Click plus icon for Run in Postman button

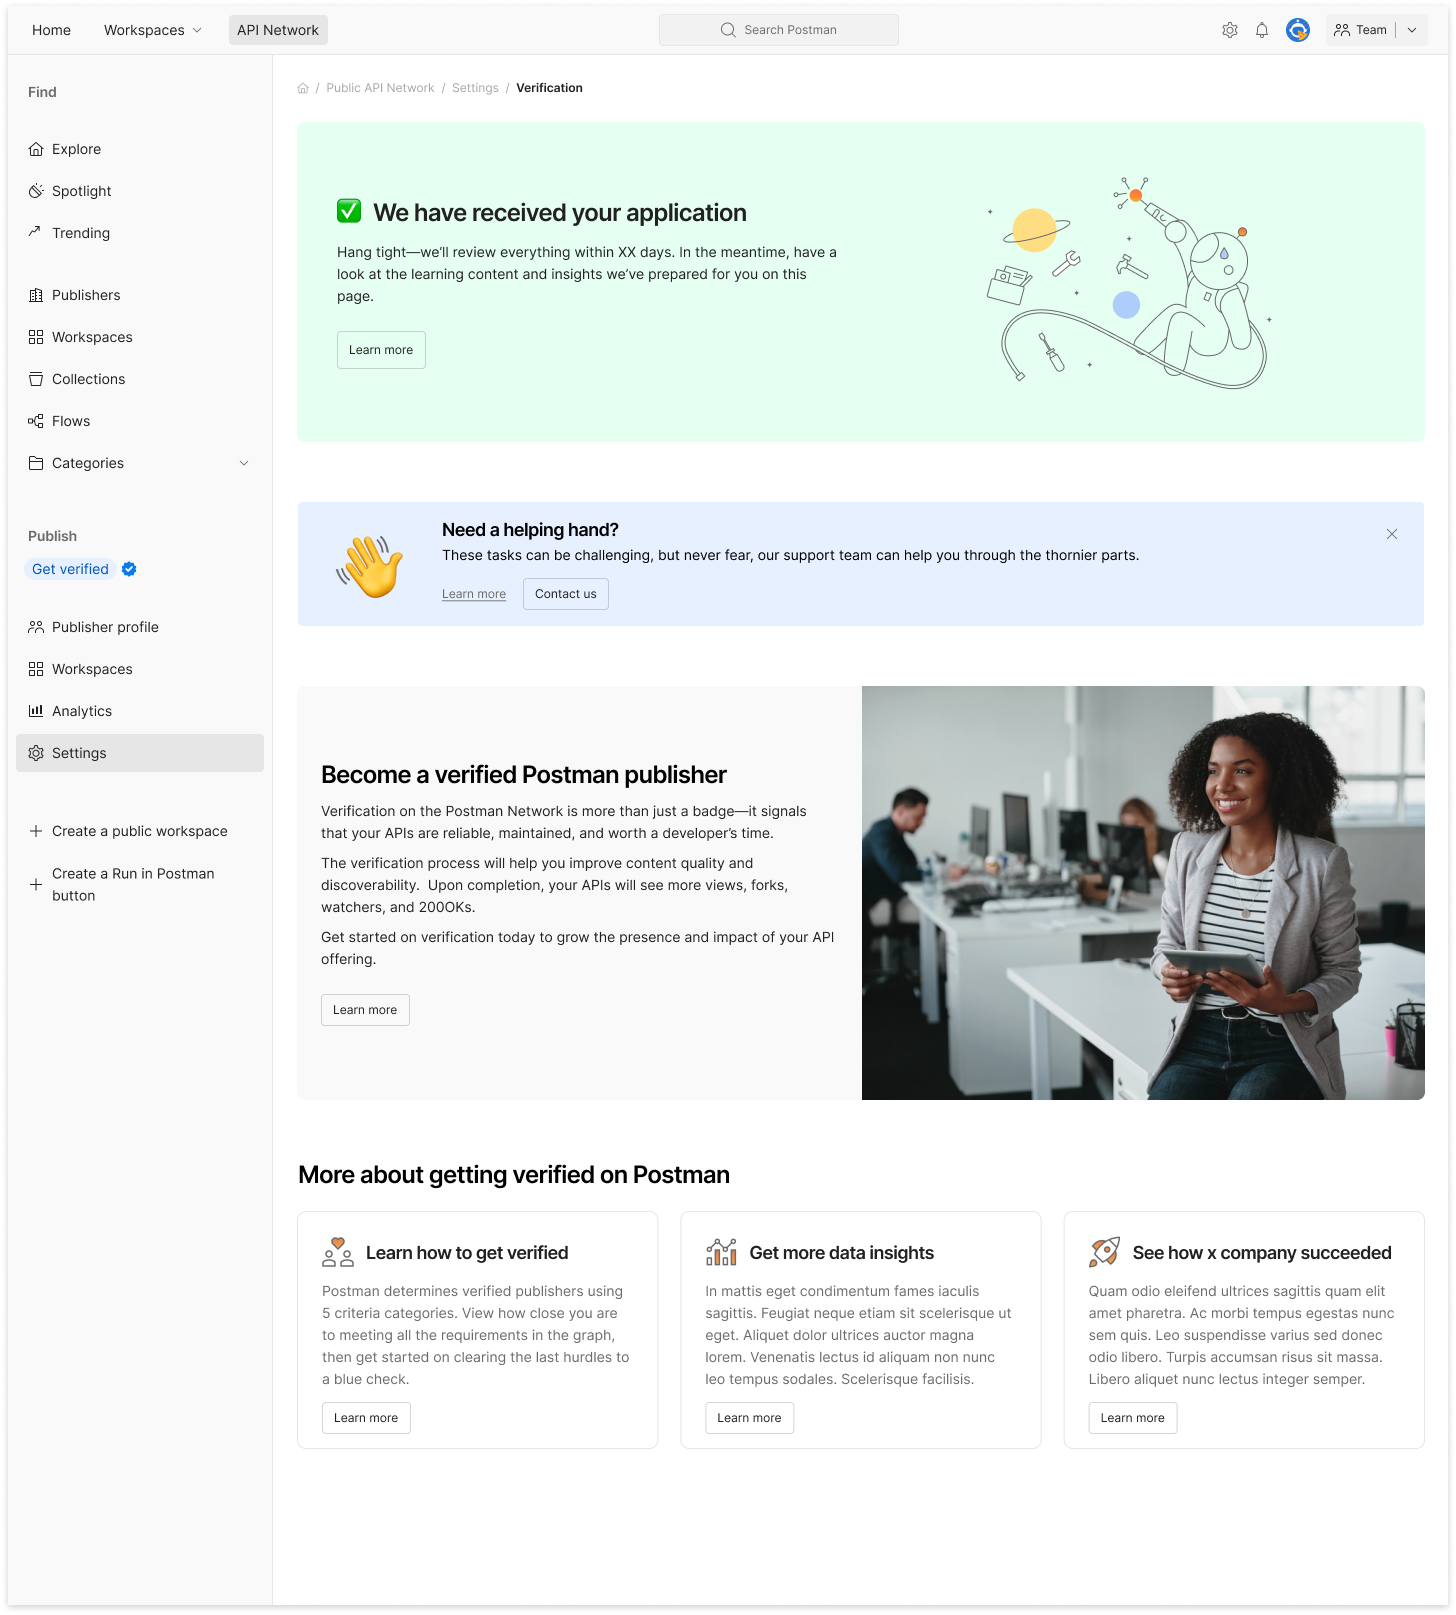tap(36, 885)
